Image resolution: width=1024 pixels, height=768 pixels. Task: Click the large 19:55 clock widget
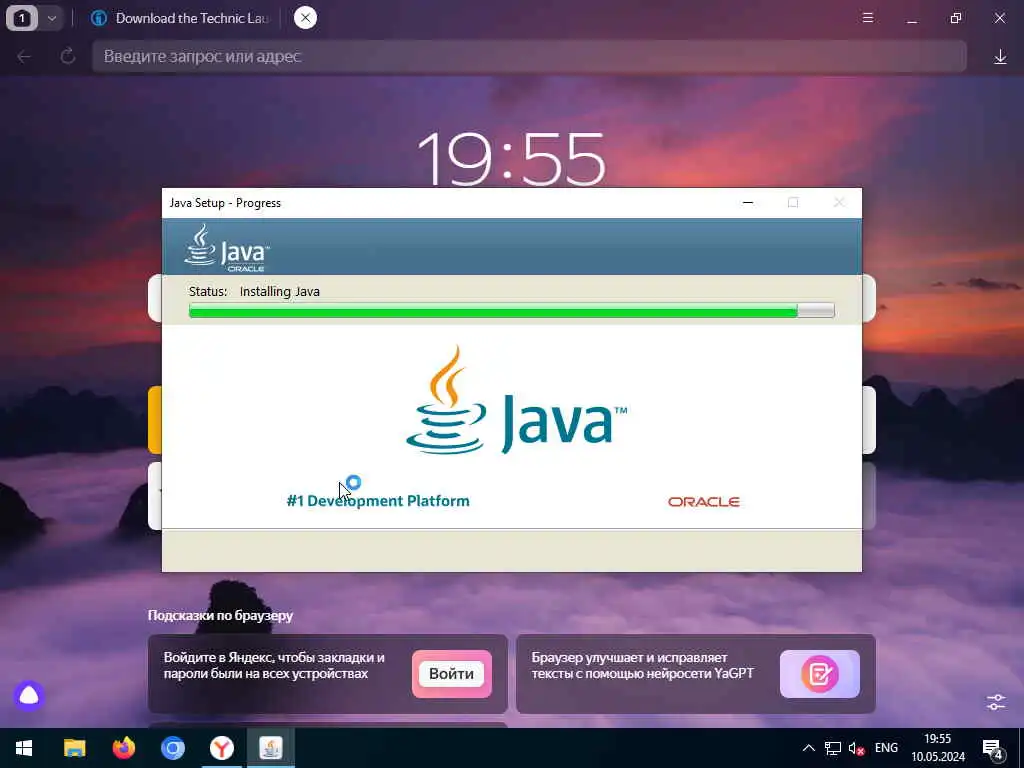[x=511, y=159]
